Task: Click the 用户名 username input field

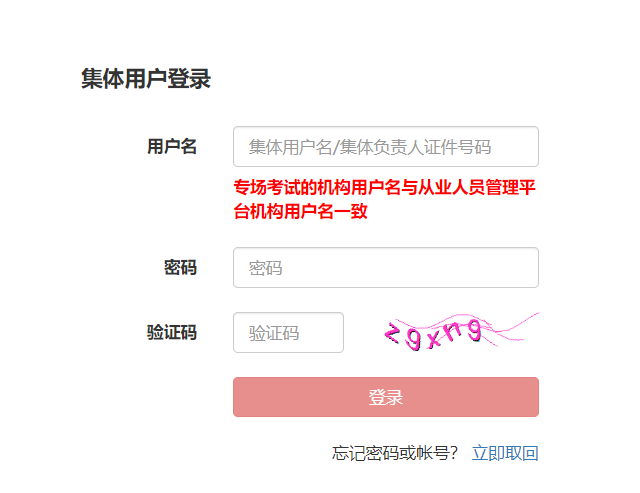Action: [385, 147]
